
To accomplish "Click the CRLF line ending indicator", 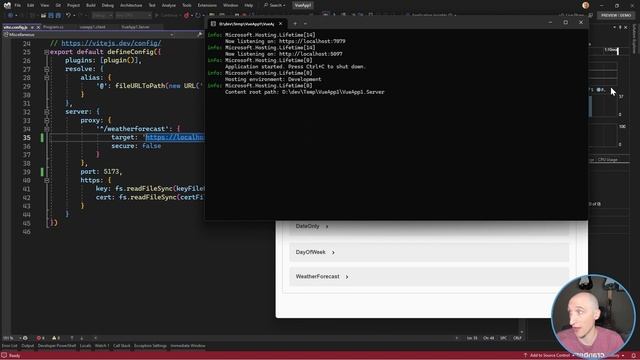I will click(517, 338).
